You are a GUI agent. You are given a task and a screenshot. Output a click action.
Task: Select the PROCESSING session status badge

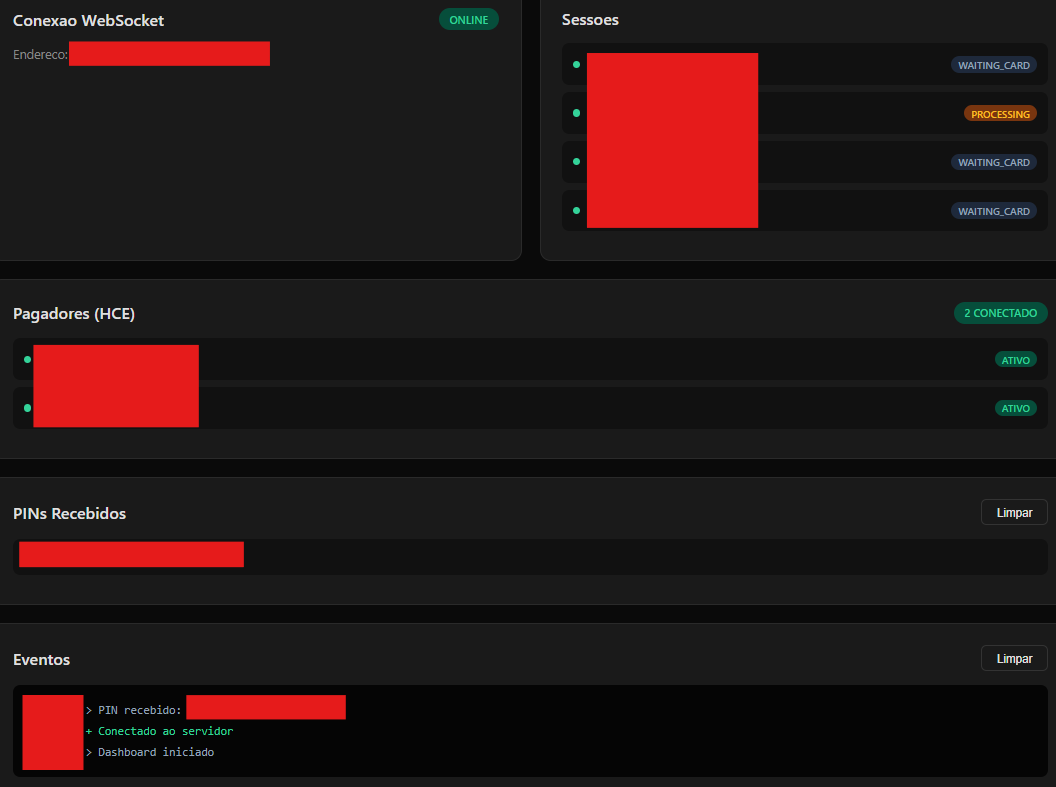point(1000,114)
